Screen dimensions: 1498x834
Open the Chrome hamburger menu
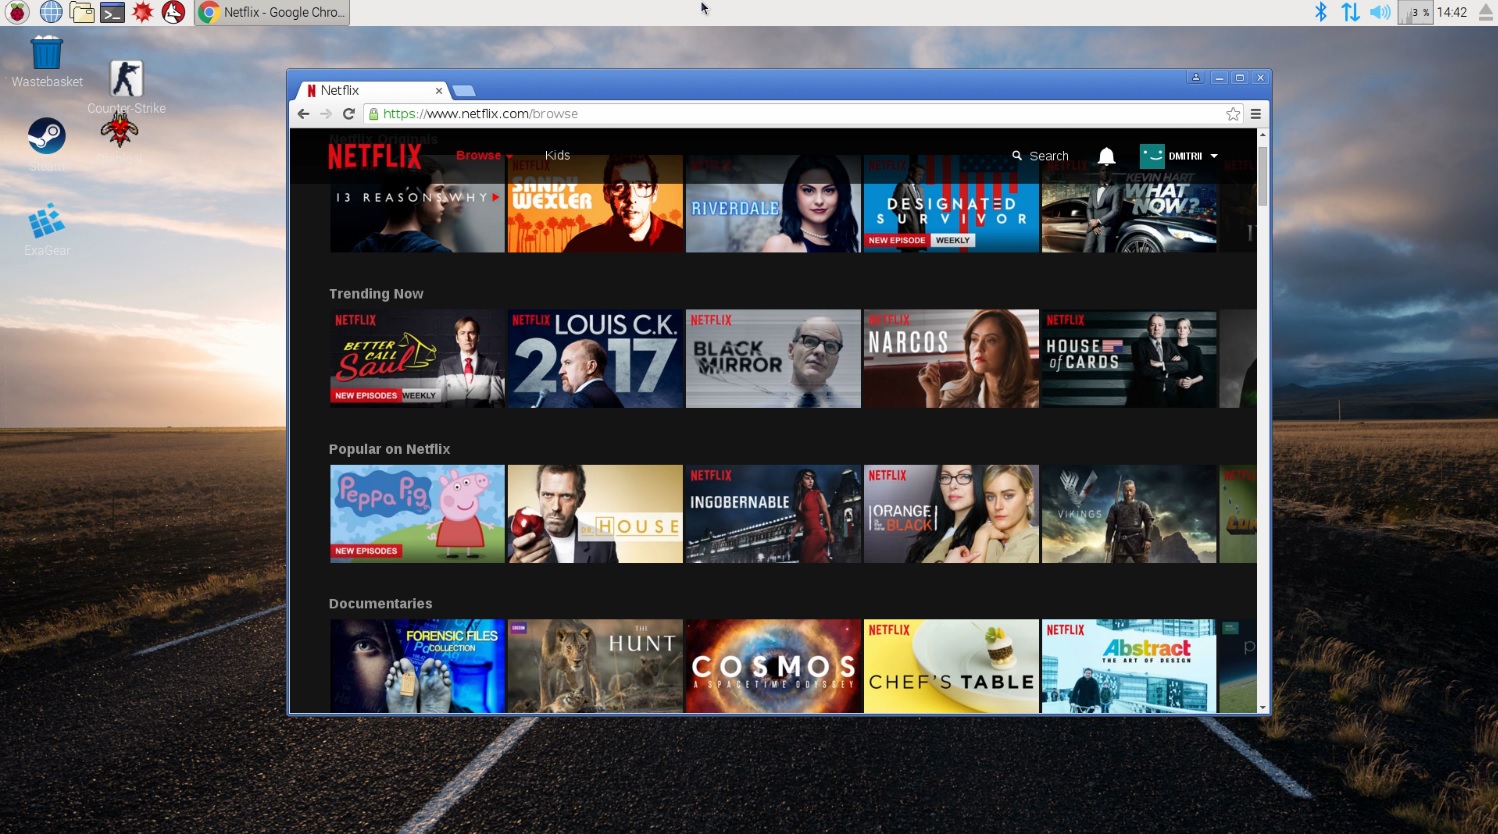tap(1256, 114)
